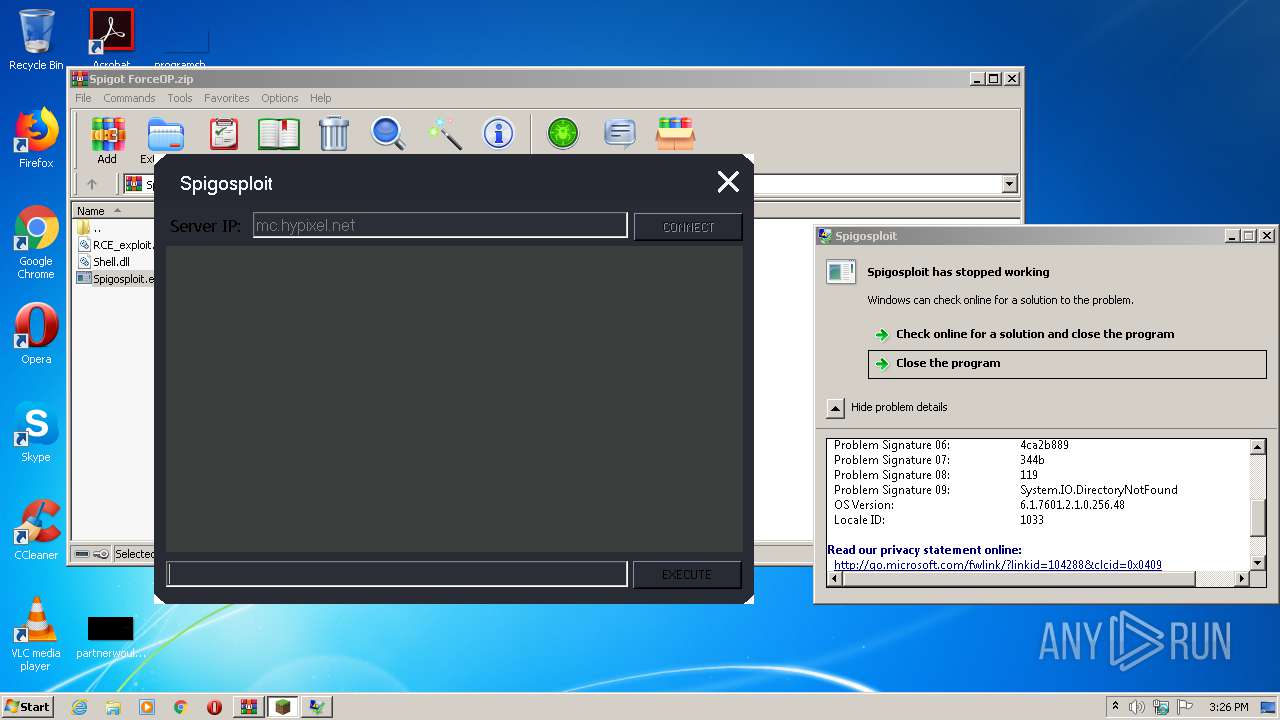Click the WinRAR Add archive icon
This screenshot has height=720, width=1280.
pyautogui.click(x=107, y=134)
